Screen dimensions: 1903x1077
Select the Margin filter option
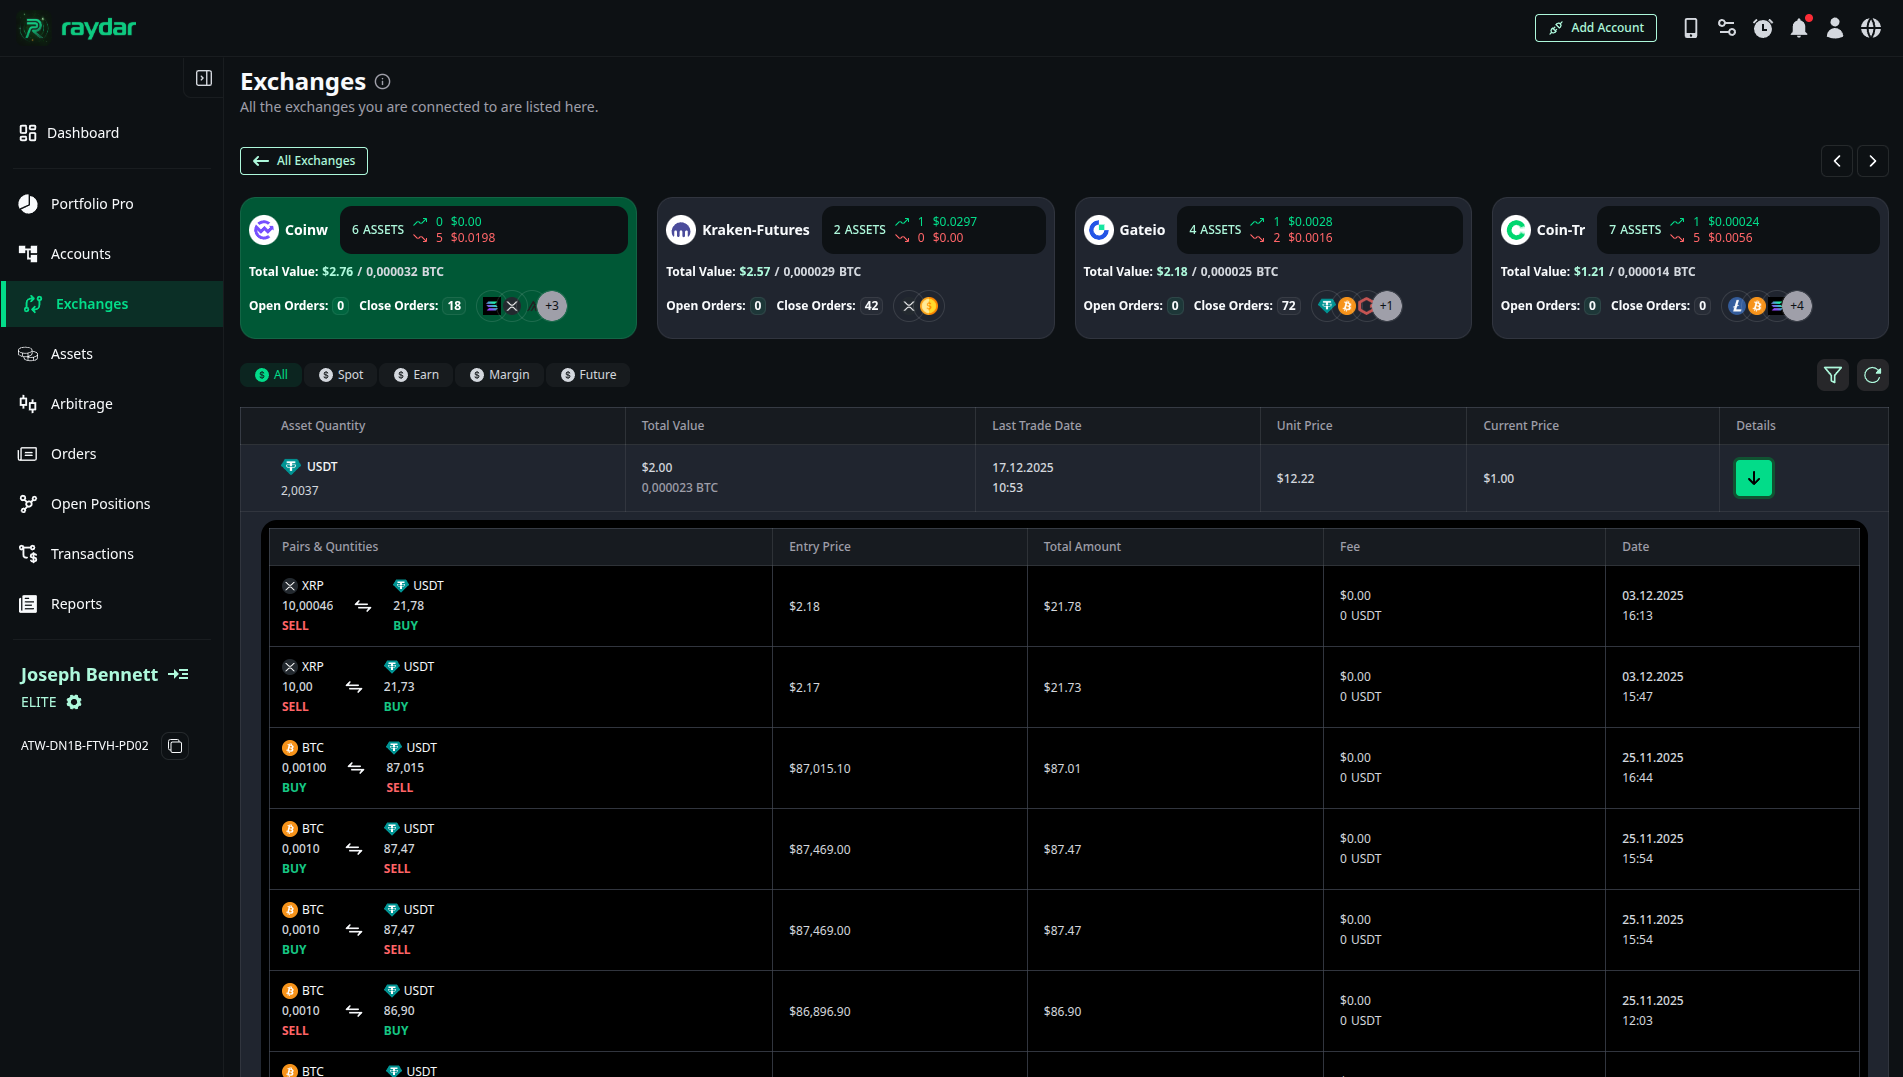[x=499, y=374]
